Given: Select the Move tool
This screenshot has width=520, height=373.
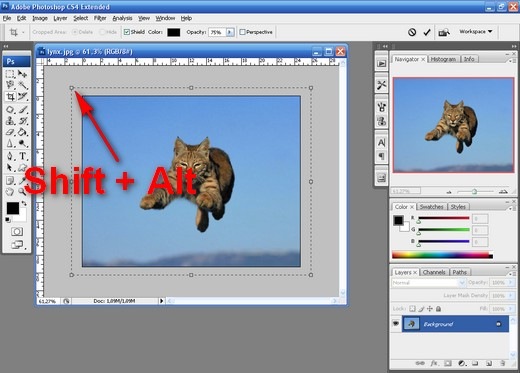Looking at the screenshot, I should tap(22, 74).
